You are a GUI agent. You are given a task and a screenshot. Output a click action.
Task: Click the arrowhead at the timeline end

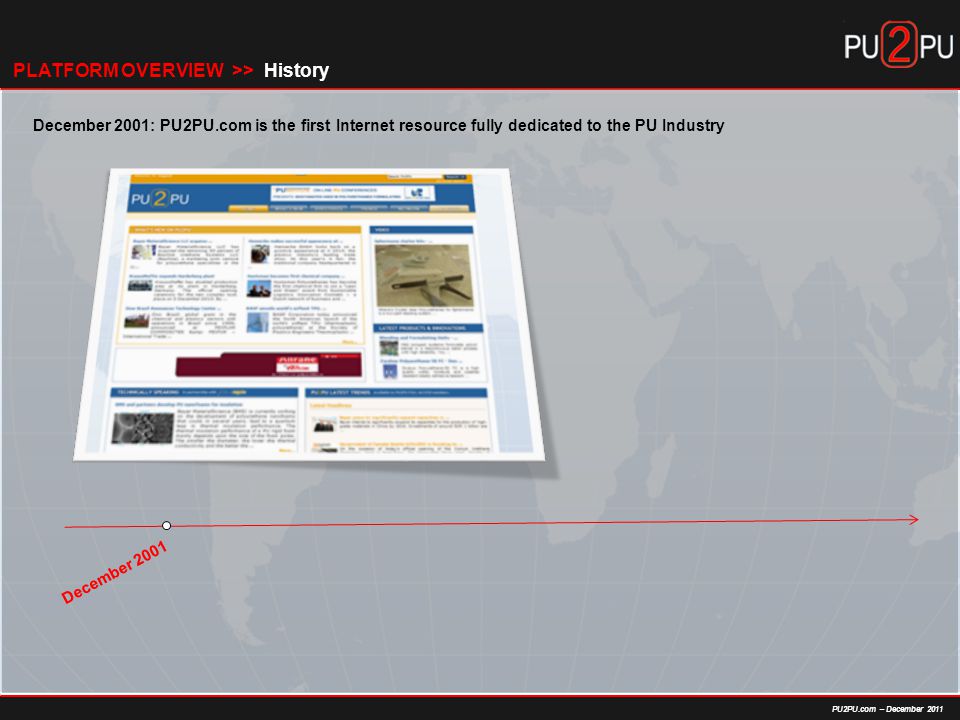pos(913,520)
